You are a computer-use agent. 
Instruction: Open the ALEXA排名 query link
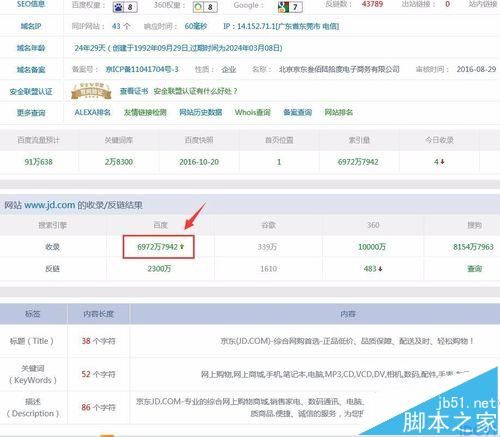(x=92, y=112)
